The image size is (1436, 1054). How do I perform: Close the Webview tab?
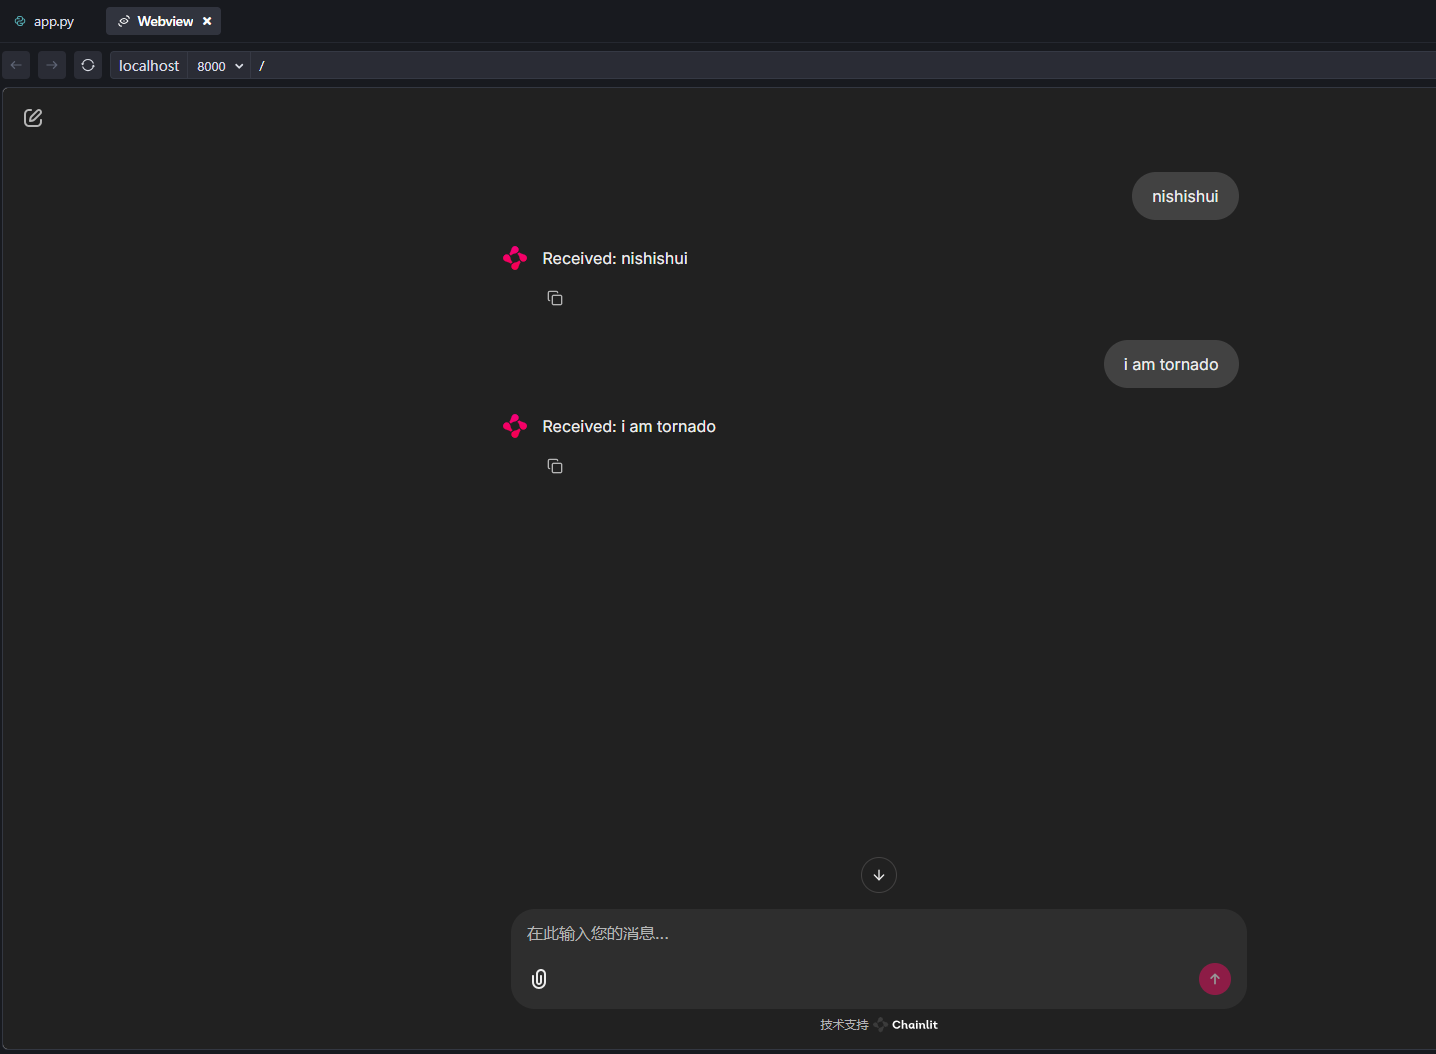207,21
